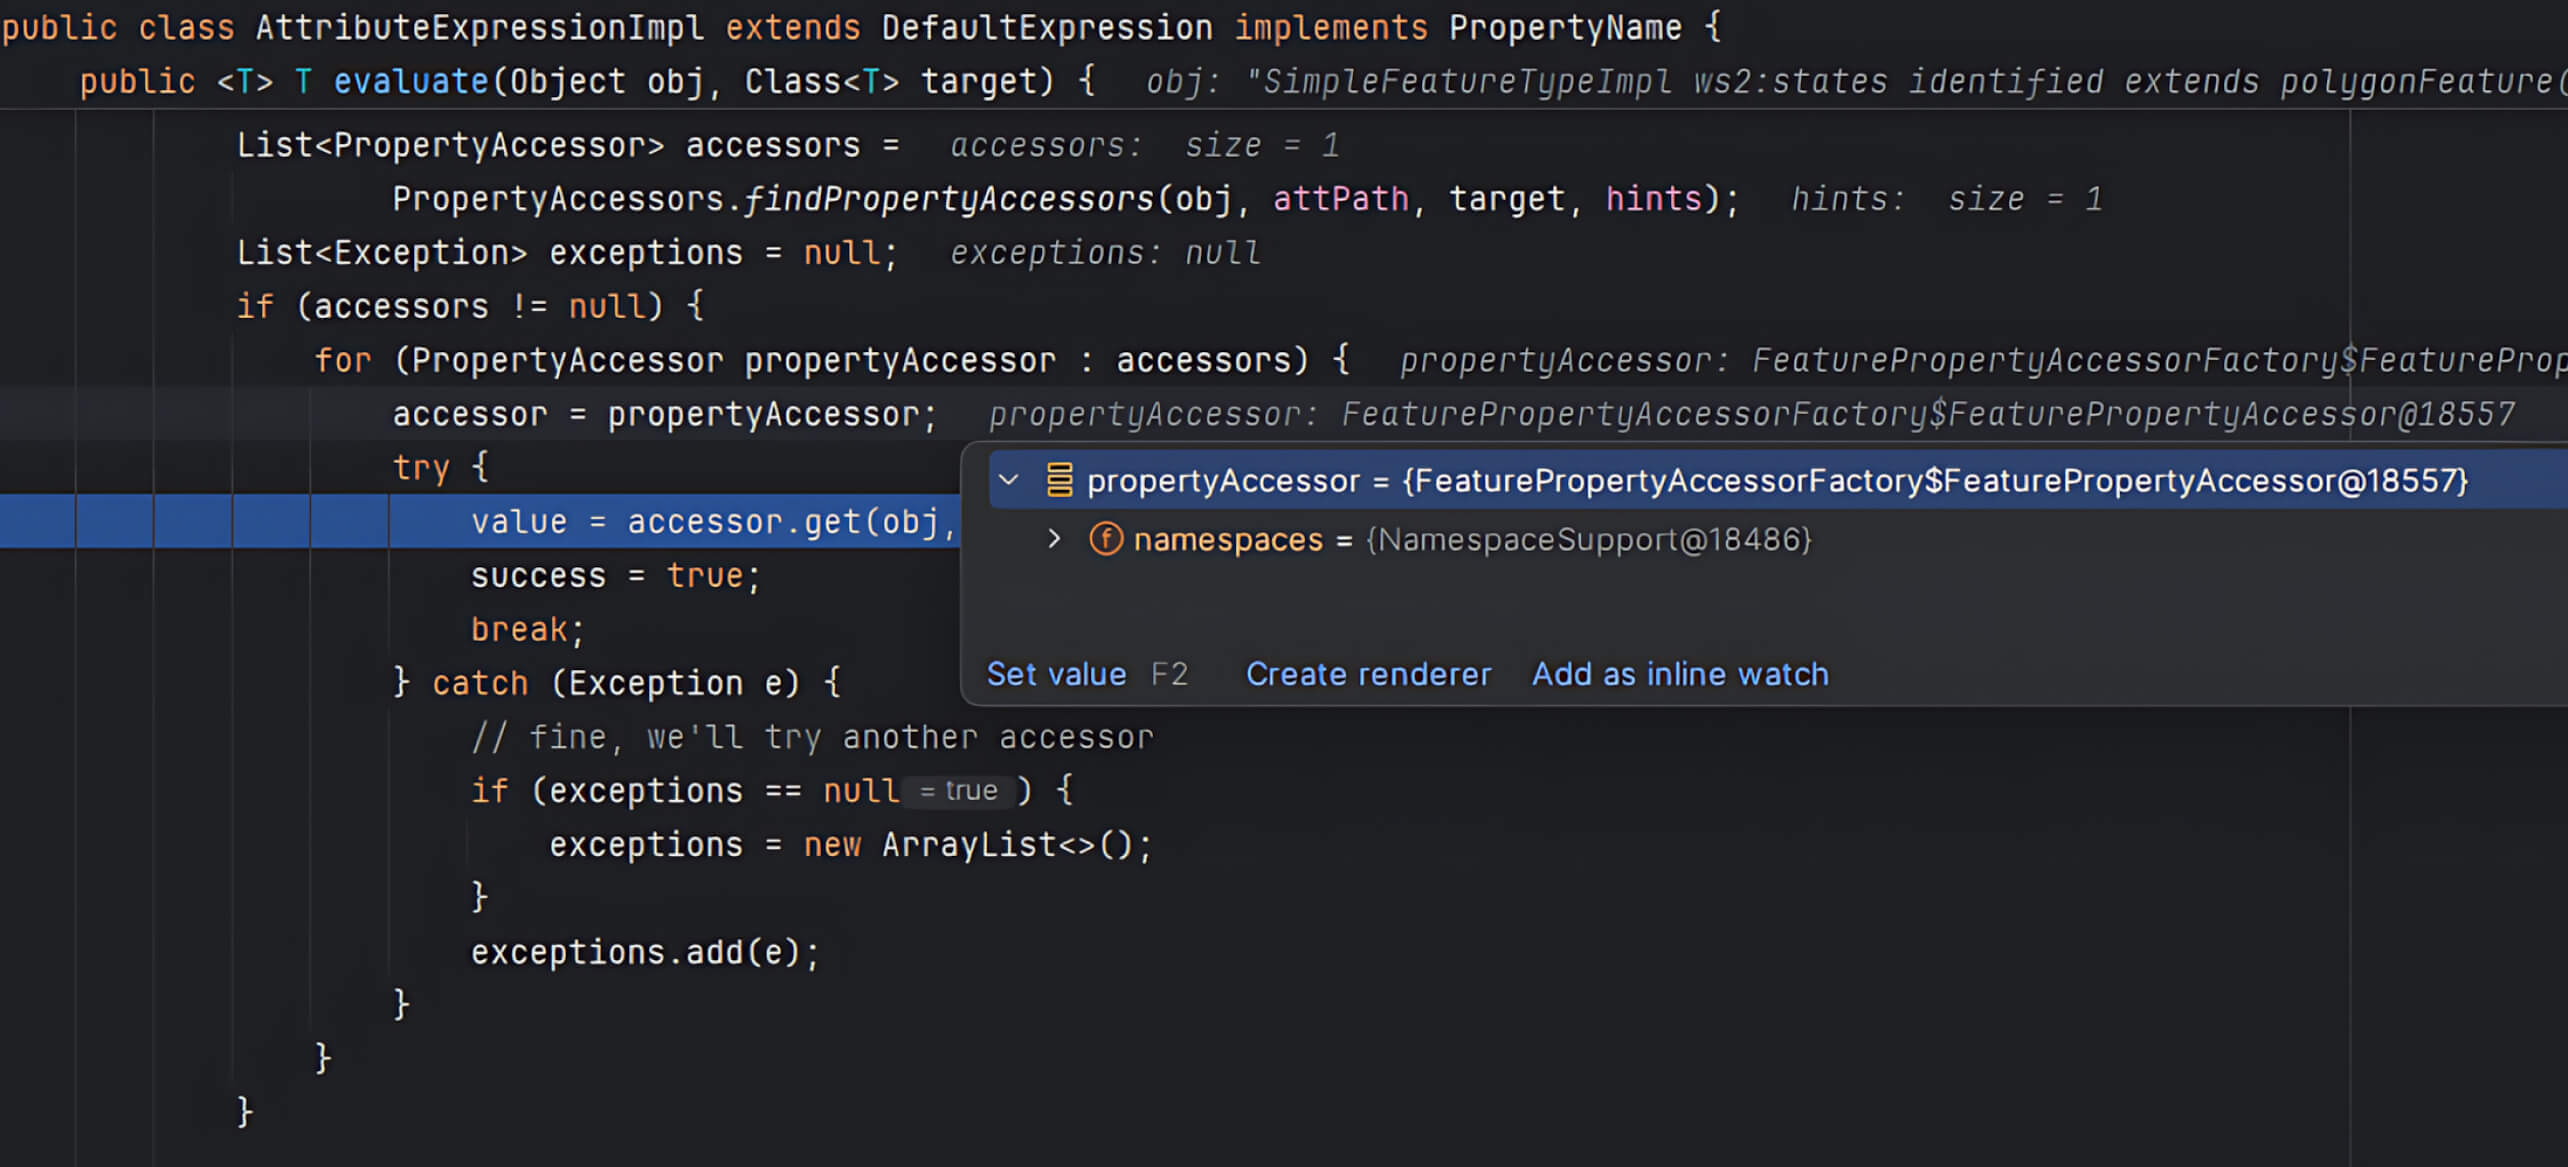The image size is (2568, 1167).
Task: Click the '= true' evaluation chip after null
Action: pos(955,789)
